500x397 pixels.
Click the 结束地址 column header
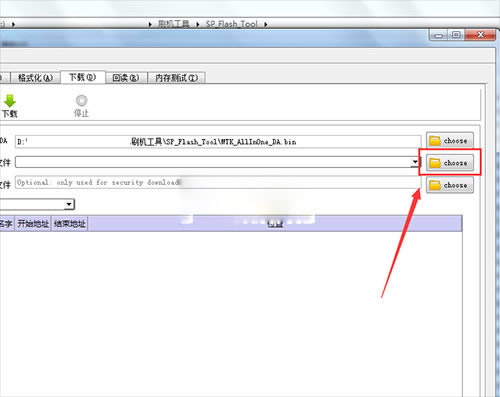69,224
